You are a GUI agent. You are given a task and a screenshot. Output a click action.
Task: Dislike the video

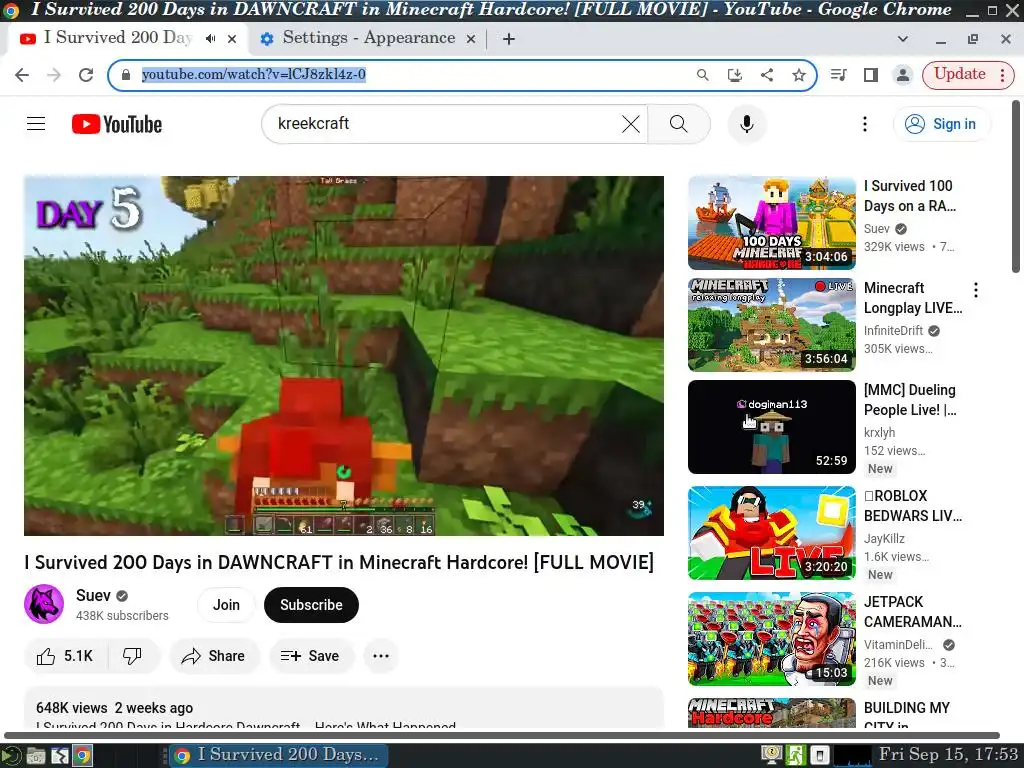(133, 656)
